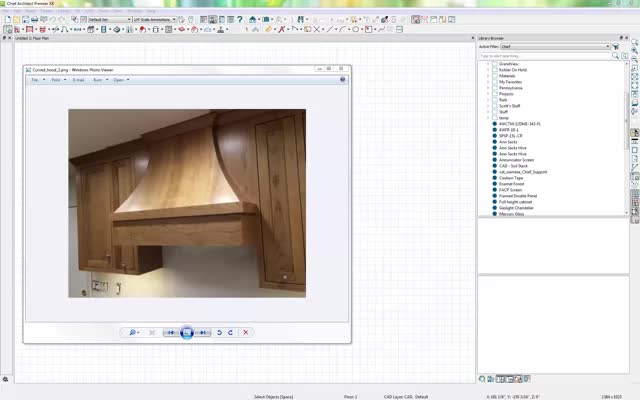Go to the previous photo in the viewer
640x400 pixels.
pyautogui.click(x=171, y=332)
